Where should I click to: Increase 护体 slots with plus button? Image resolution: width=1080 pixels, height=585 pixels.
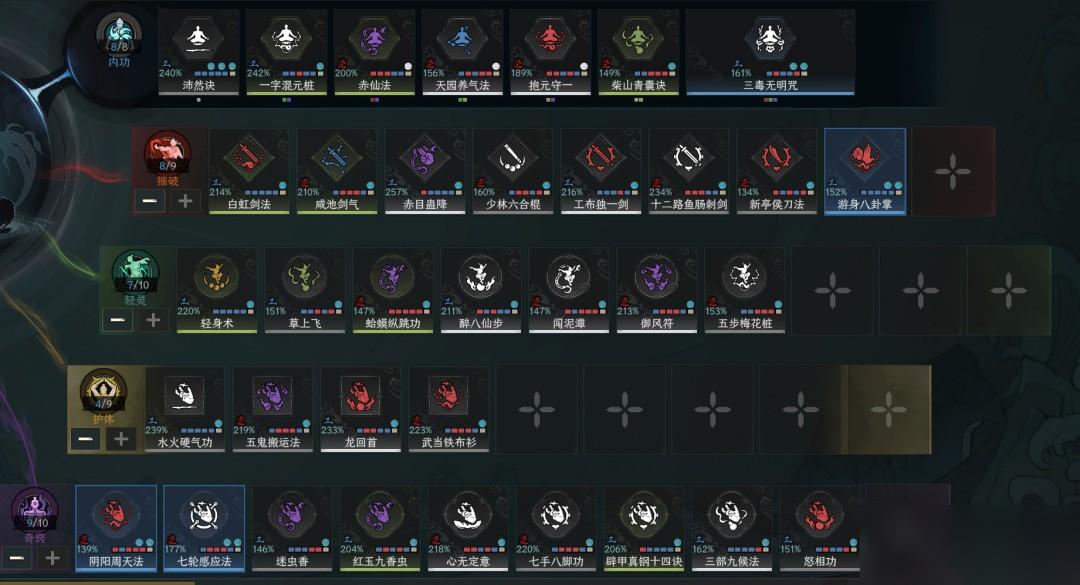pyautogui.click(x=121, y=439)
